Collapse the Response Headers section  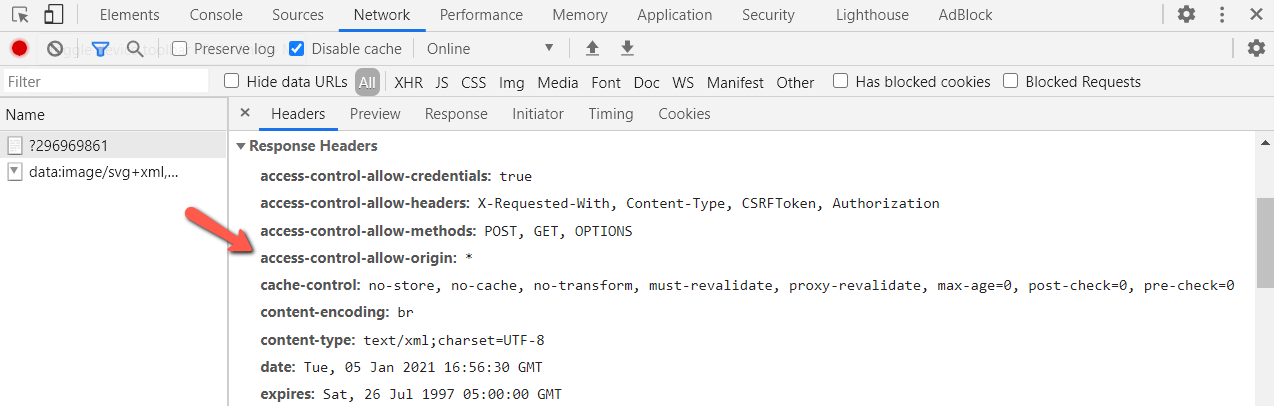(308, 146)
